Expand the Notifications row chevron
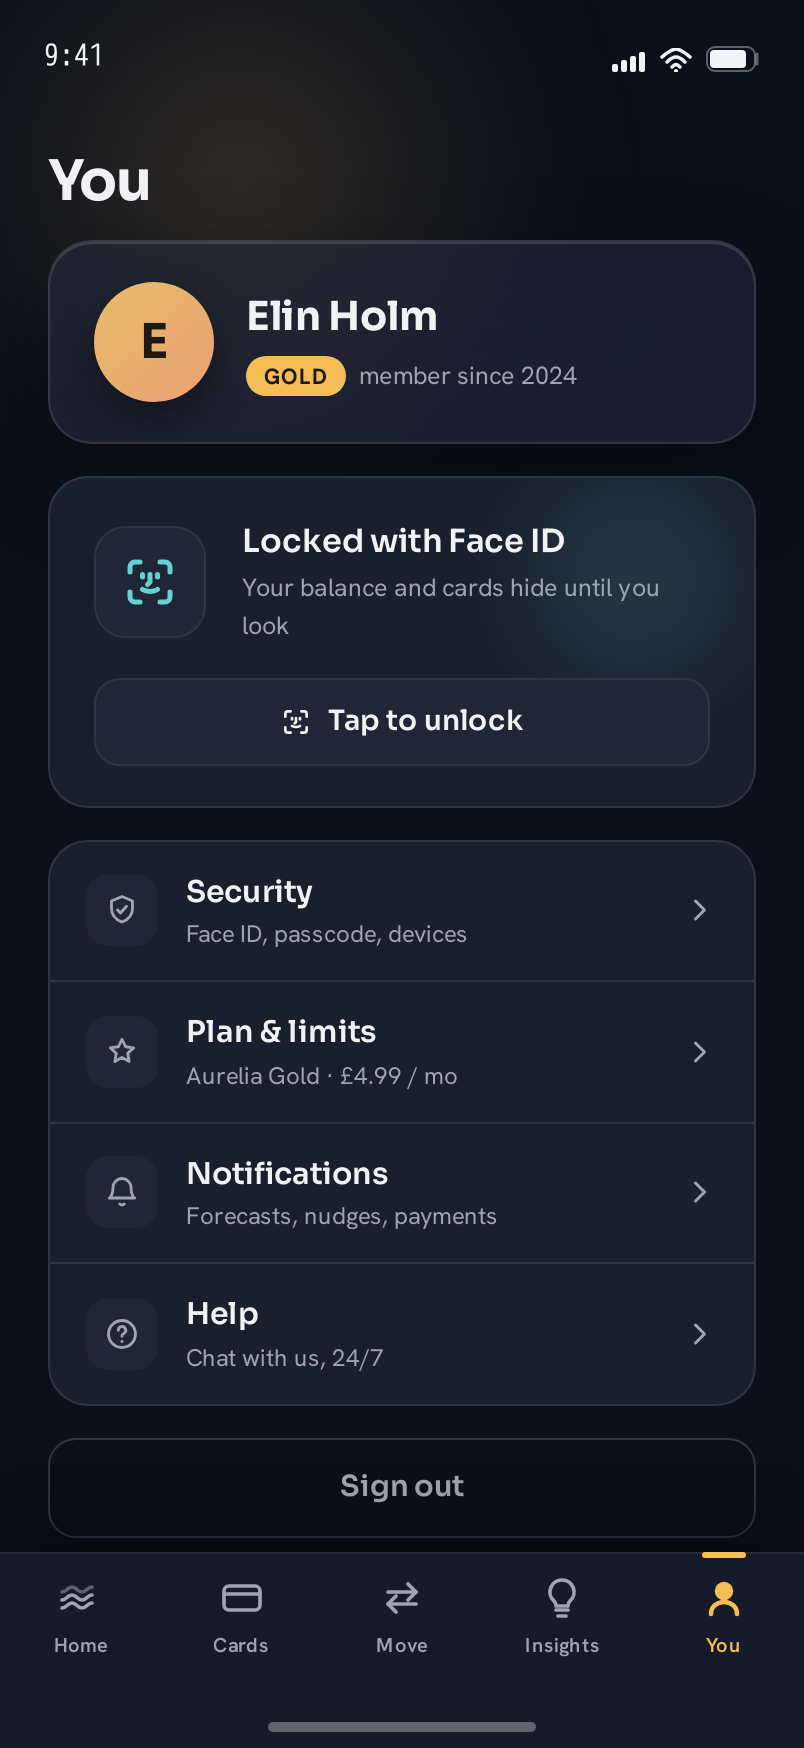The height and width of the screenshot is (1748, 804). pyautogui.click(x=700, y=1192)
